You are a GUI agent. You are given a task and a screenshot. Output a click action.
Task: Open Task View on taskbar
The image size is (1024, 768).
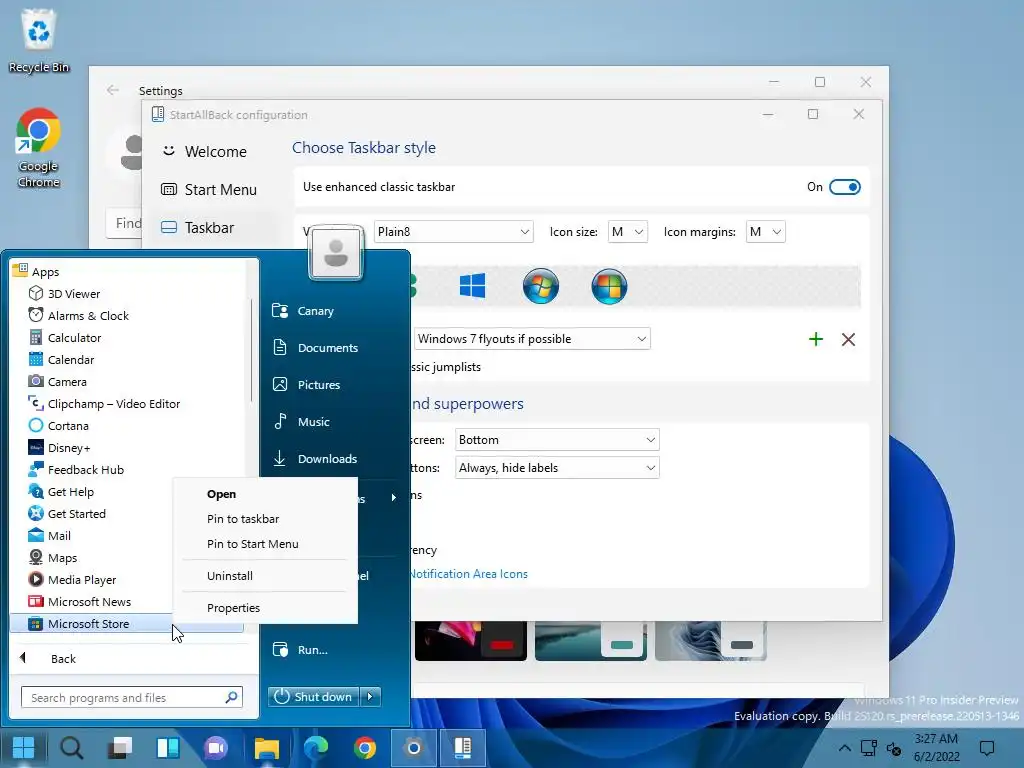click(120, 748)
